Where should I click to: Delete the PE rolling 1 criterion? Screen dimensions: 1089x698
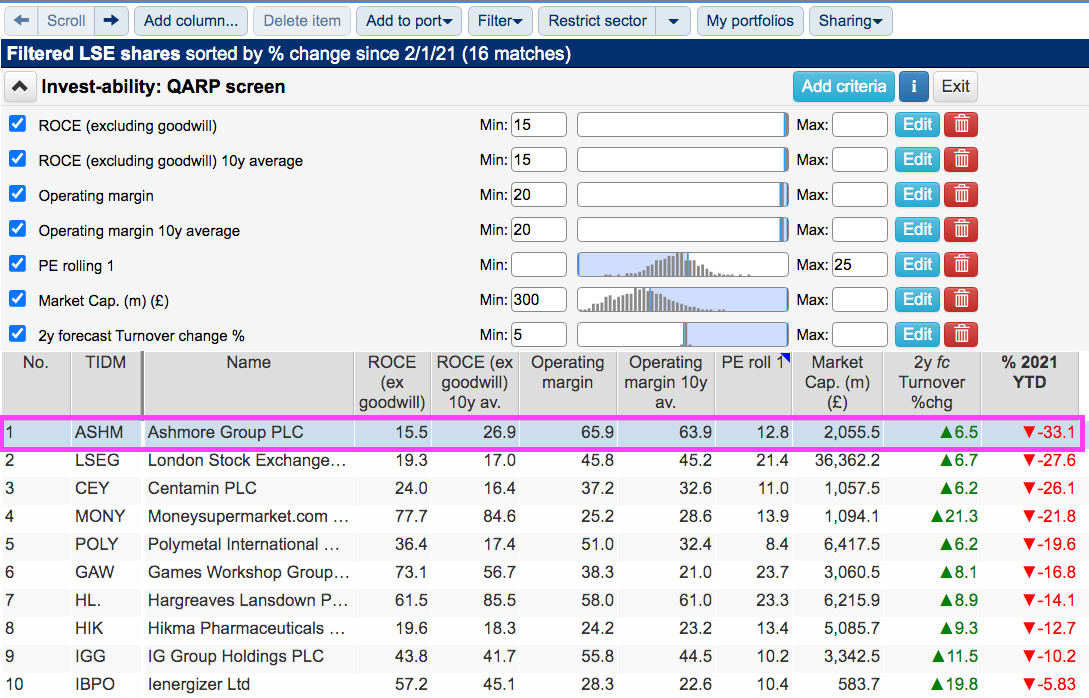961,265
